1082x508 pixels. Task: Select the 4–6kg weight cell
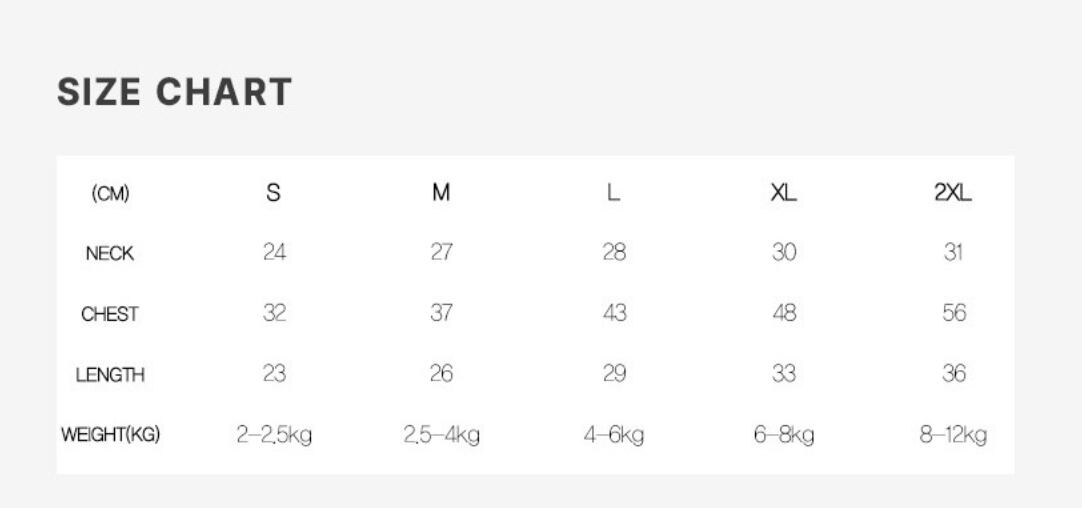614,435
